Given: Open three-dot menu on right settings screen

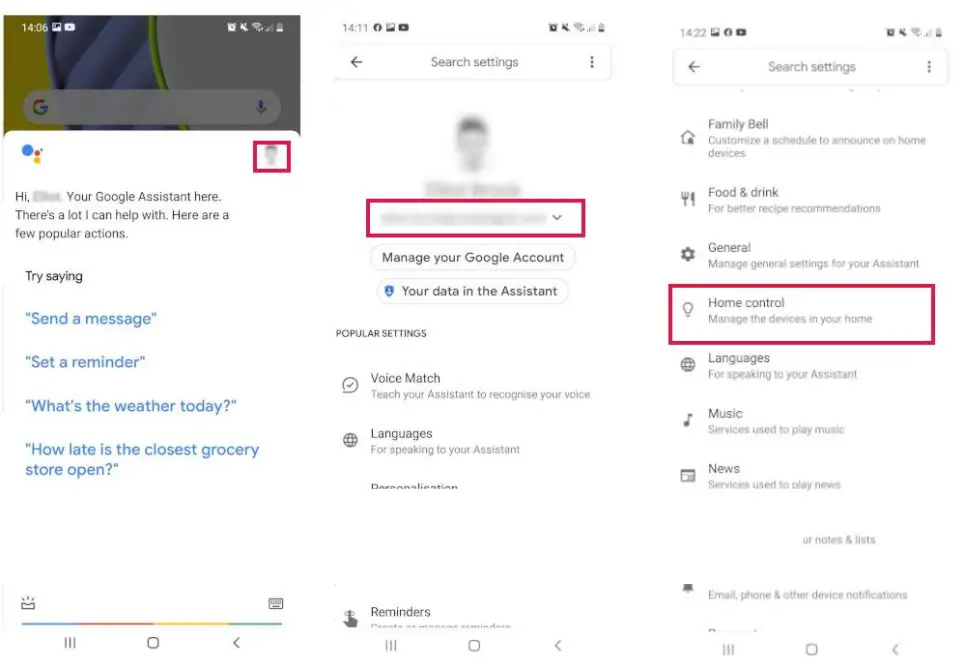Looking at the screenshot, I should coord(929,67).
